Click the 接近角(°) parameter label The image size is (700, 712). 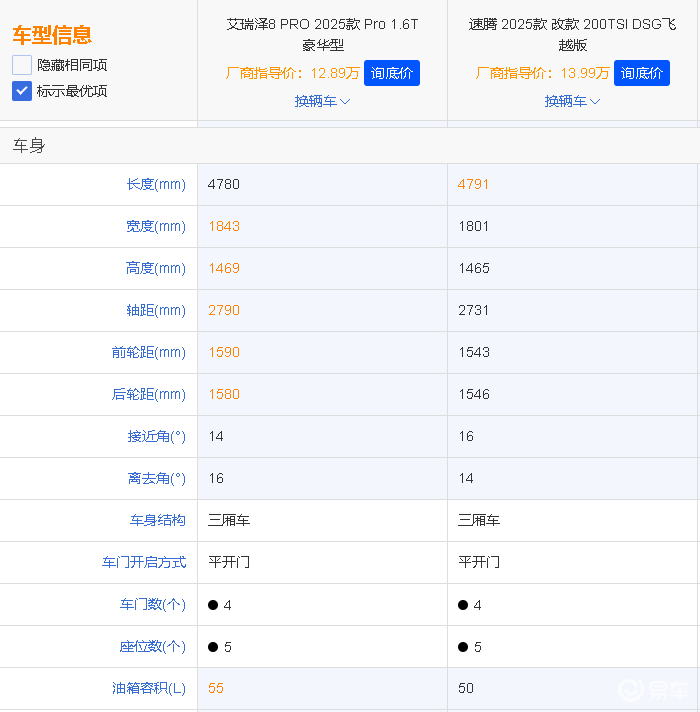click(x=157, y=436)
